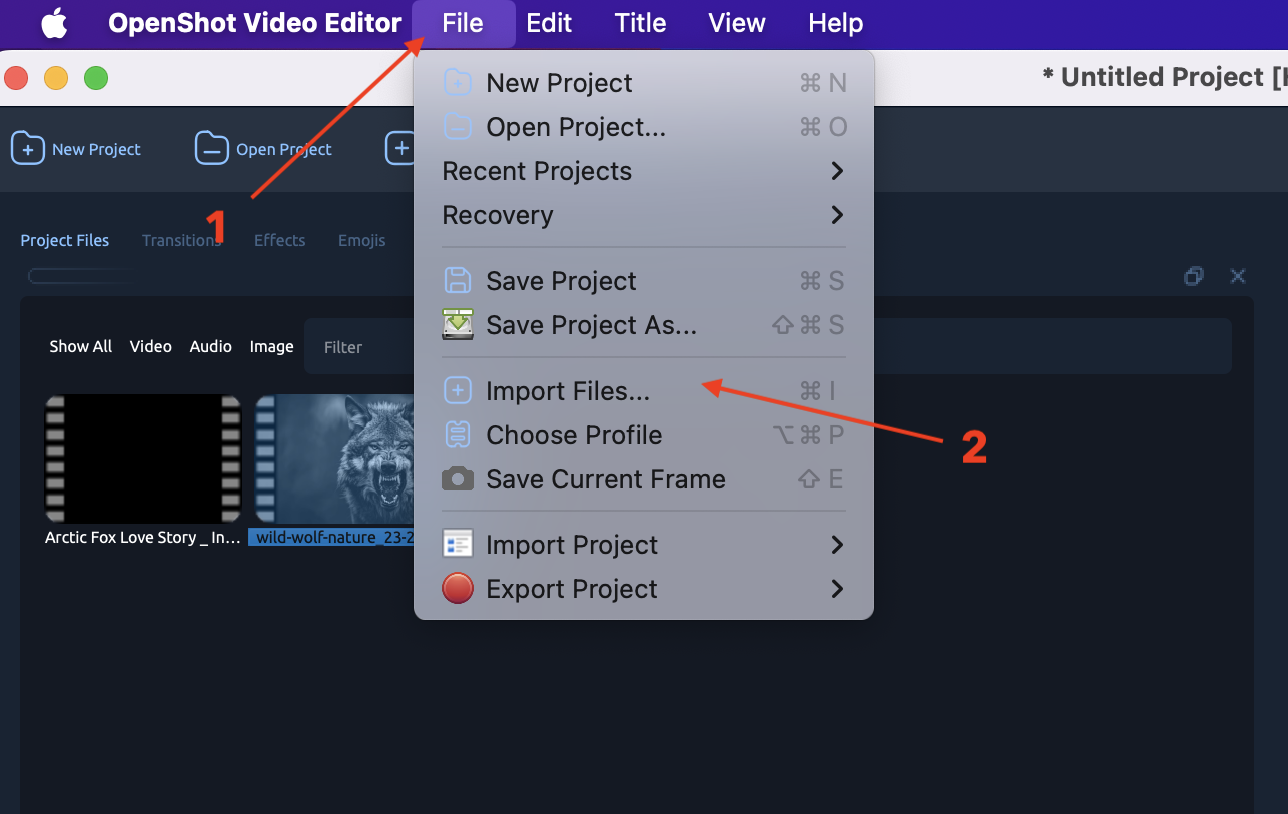Open the Title menu
The image size is (1288, 814).
click(640, 23)
